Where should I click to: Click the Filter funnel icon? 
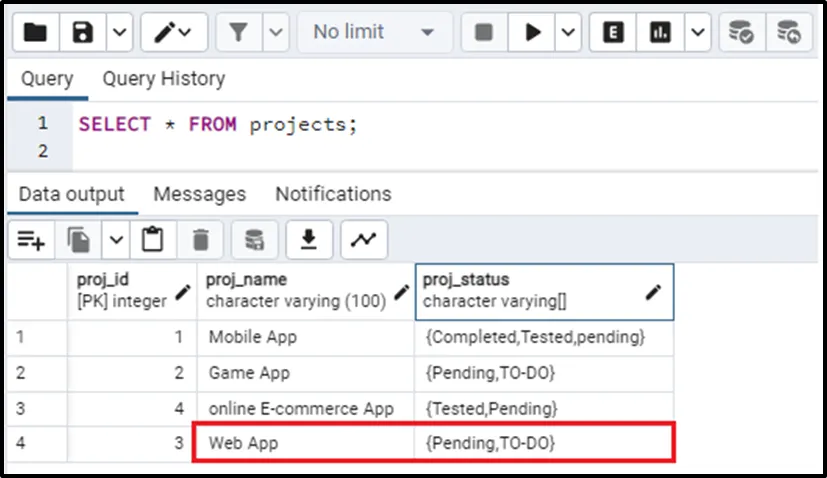[238, 33]
